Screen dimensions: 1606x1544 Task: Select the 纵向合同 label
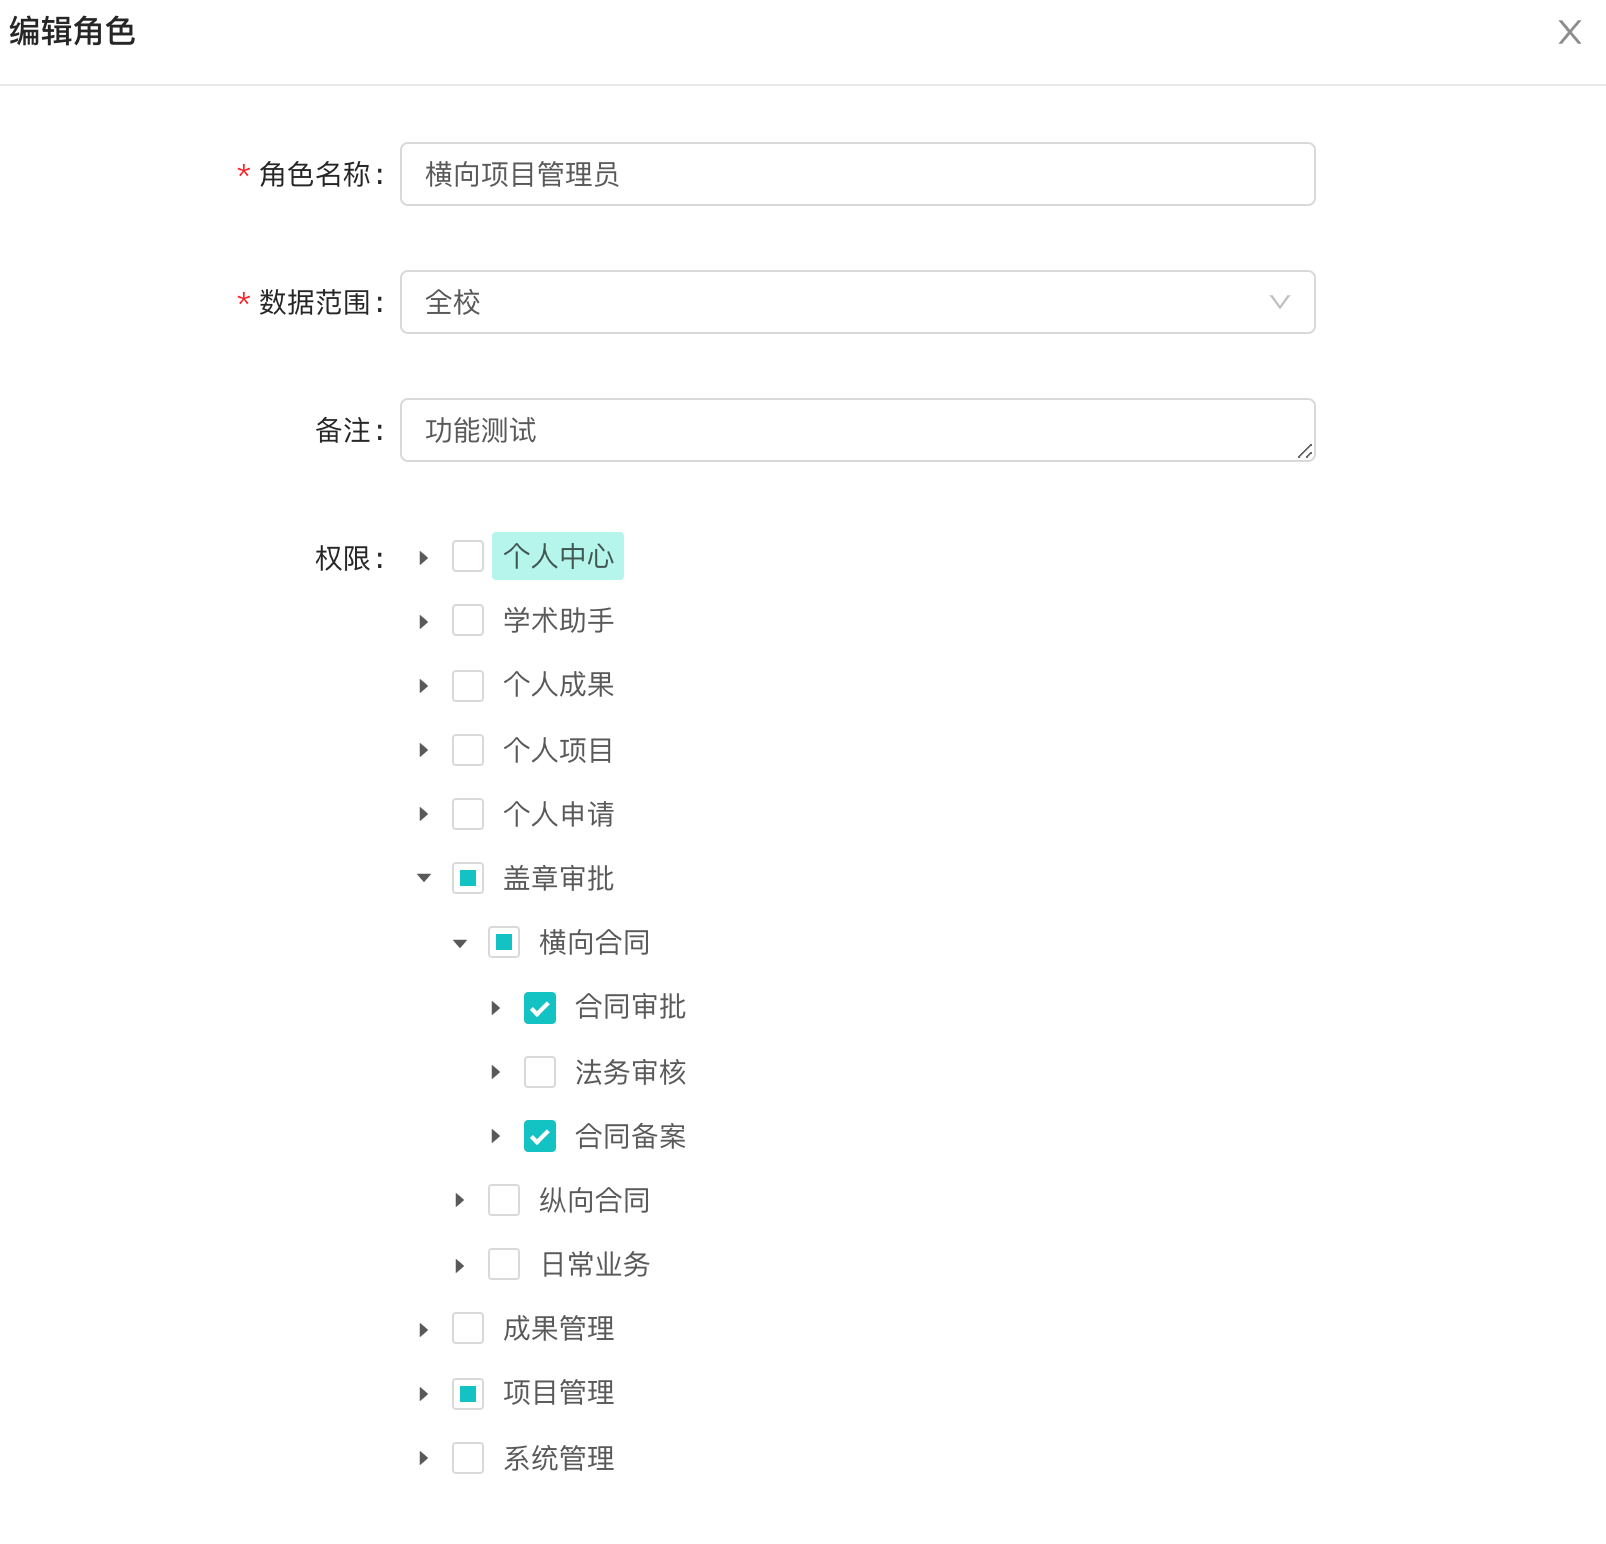coord(594,1200)
